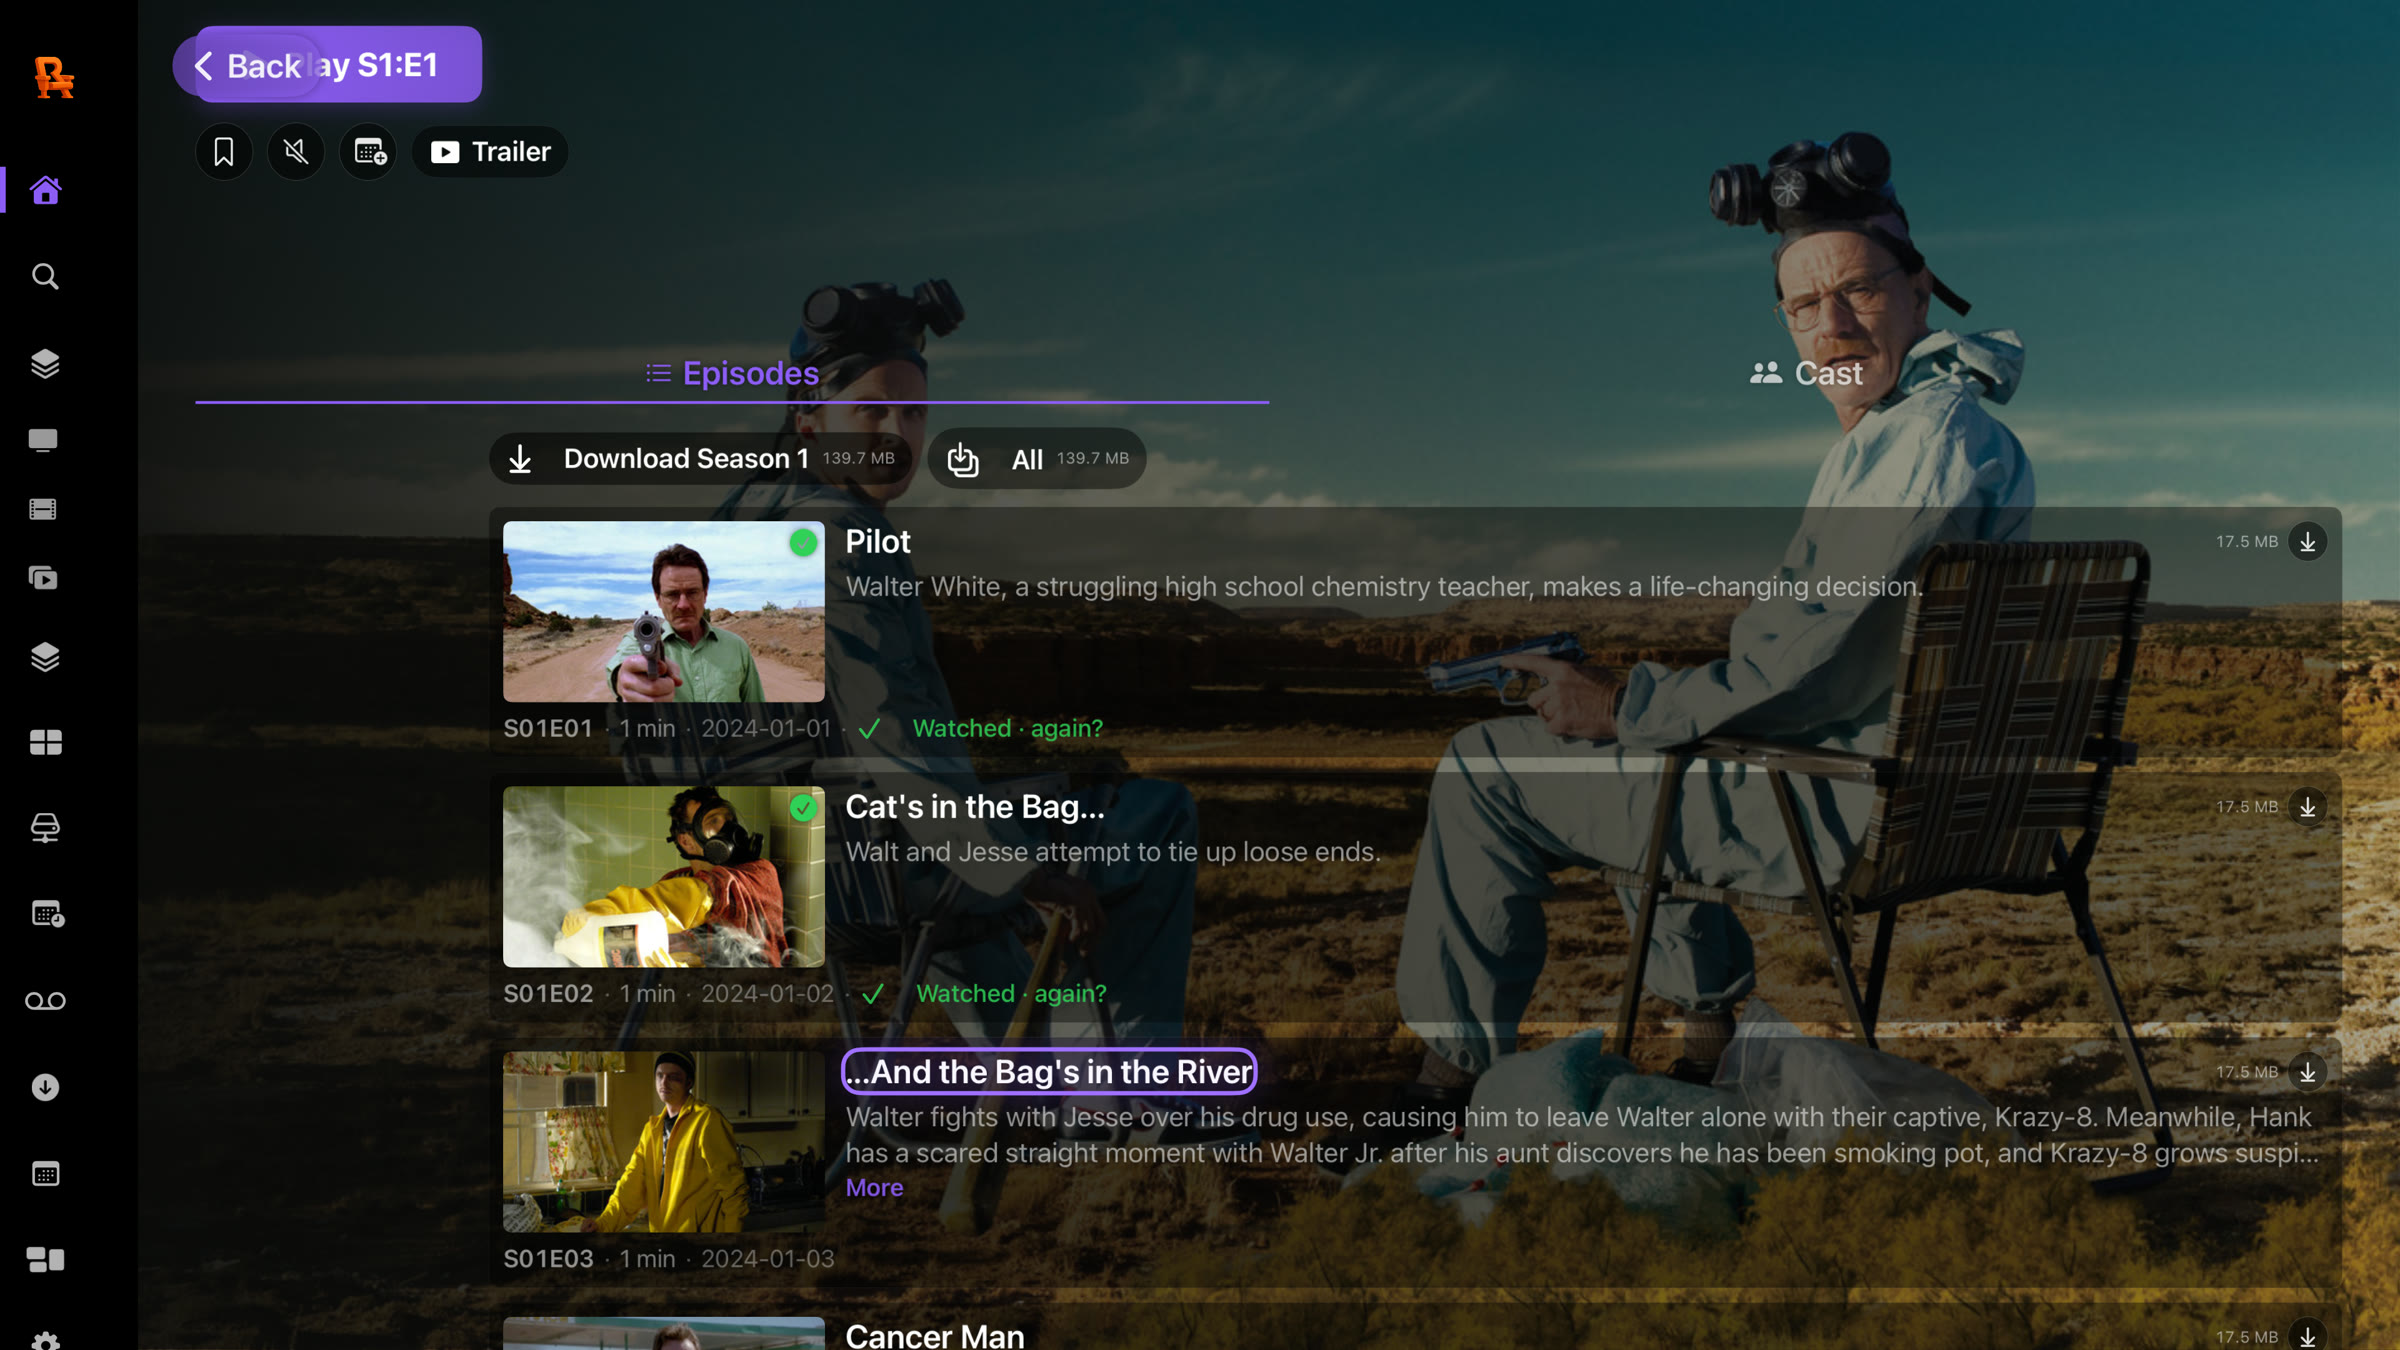The width and height of the screenshot is (2400, 1350).
Task: Click the S01E03 episode code label
Action: (548, 1259)
